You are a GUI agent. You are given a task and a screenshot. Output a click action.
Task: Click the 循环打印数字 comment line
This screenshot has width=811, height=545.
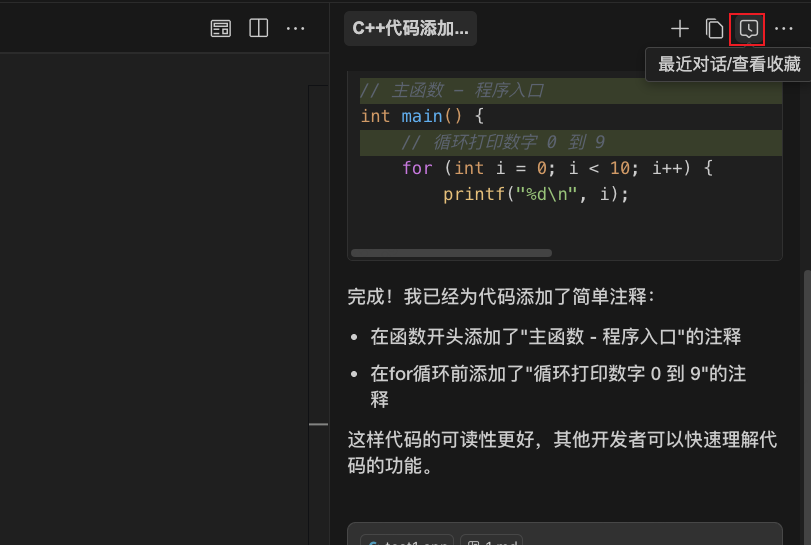503,142
